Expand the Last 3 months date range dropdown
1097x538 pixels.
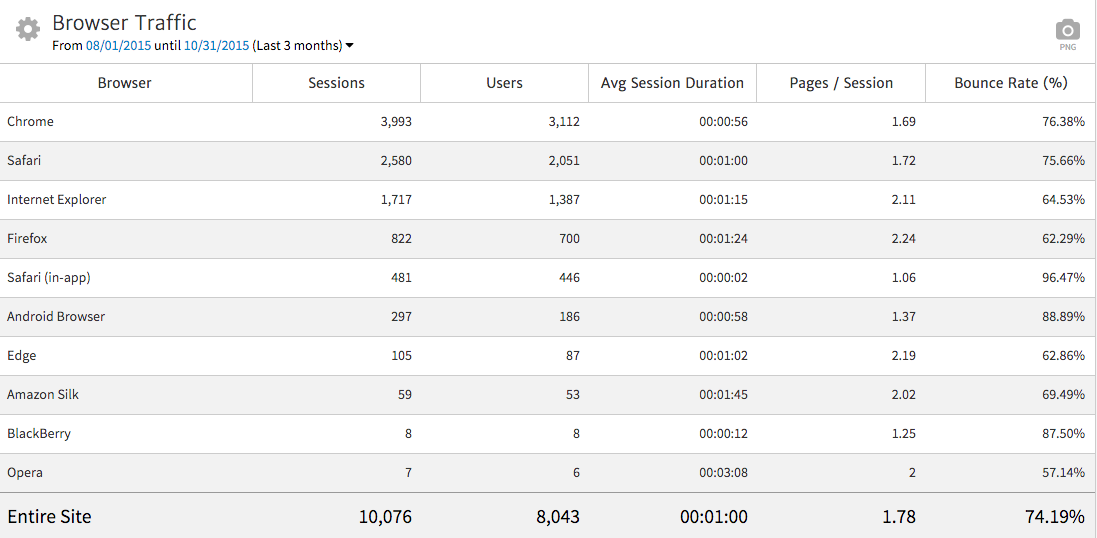tap(304, 46)
